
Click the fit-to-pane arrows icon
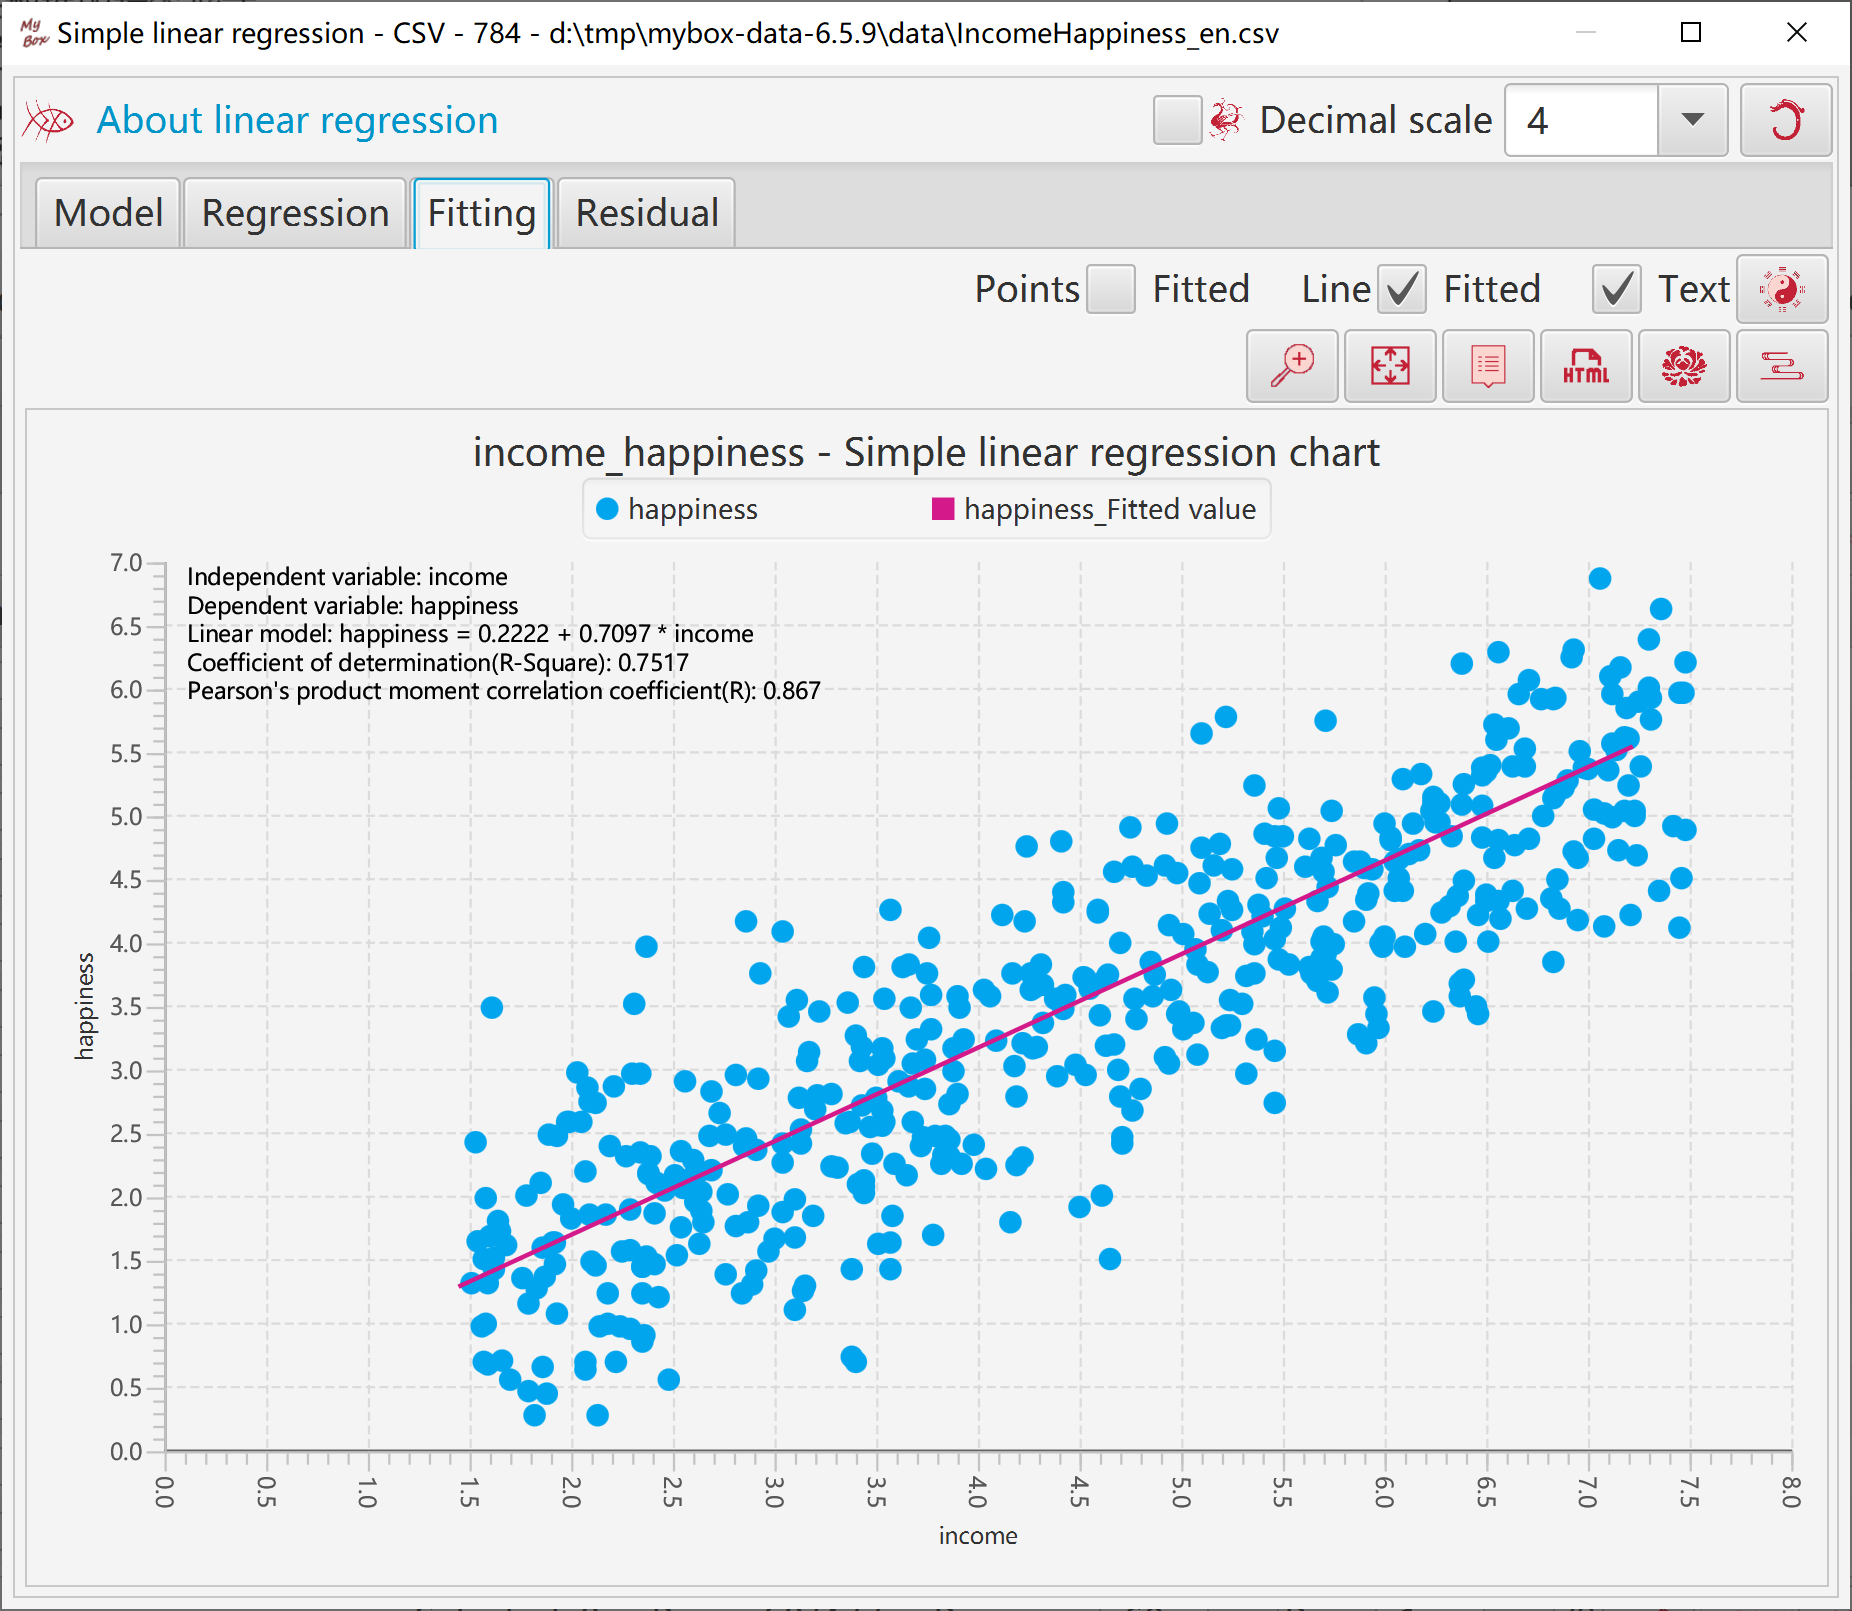pos(1390,366)
